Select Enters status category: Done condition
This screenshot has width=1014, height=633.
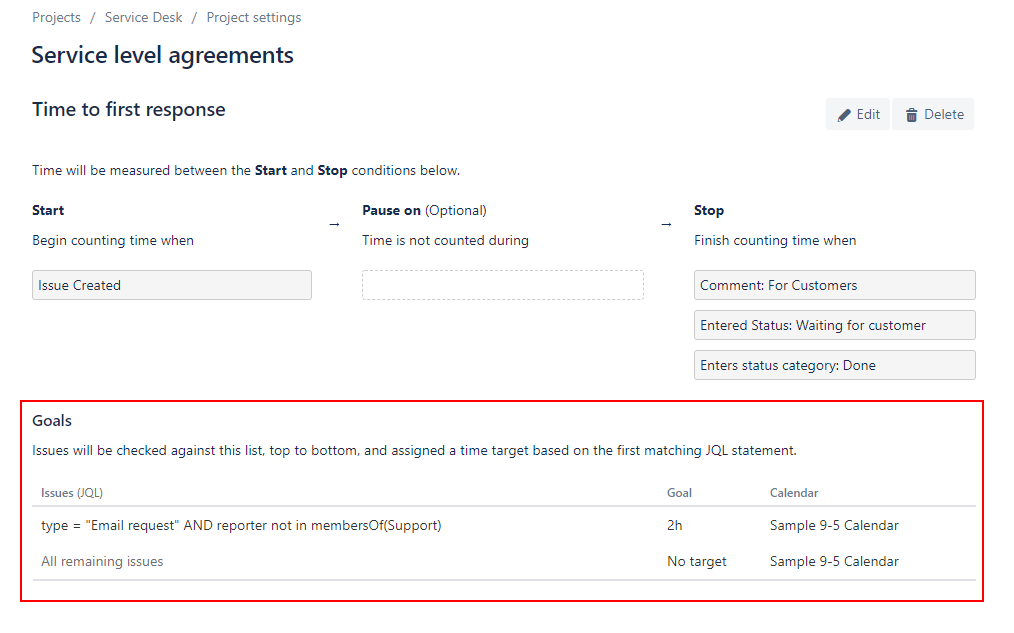tap(834, 365)
